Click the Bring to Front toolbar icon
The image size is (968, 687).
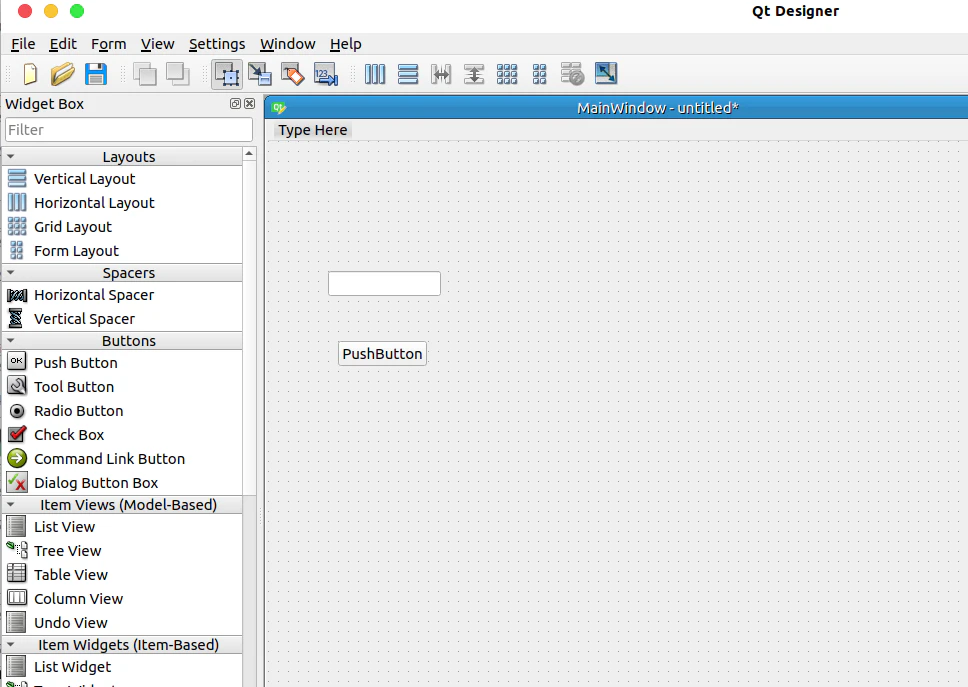click(178, 74)
